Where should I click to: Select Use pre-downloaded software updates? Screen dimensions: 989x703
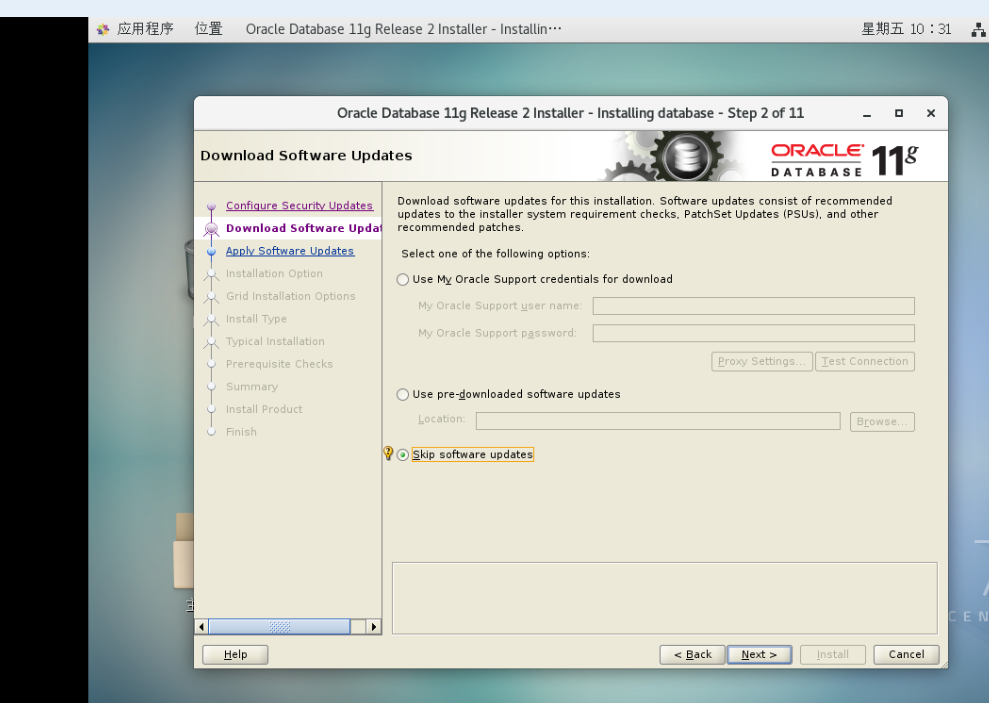402,394
